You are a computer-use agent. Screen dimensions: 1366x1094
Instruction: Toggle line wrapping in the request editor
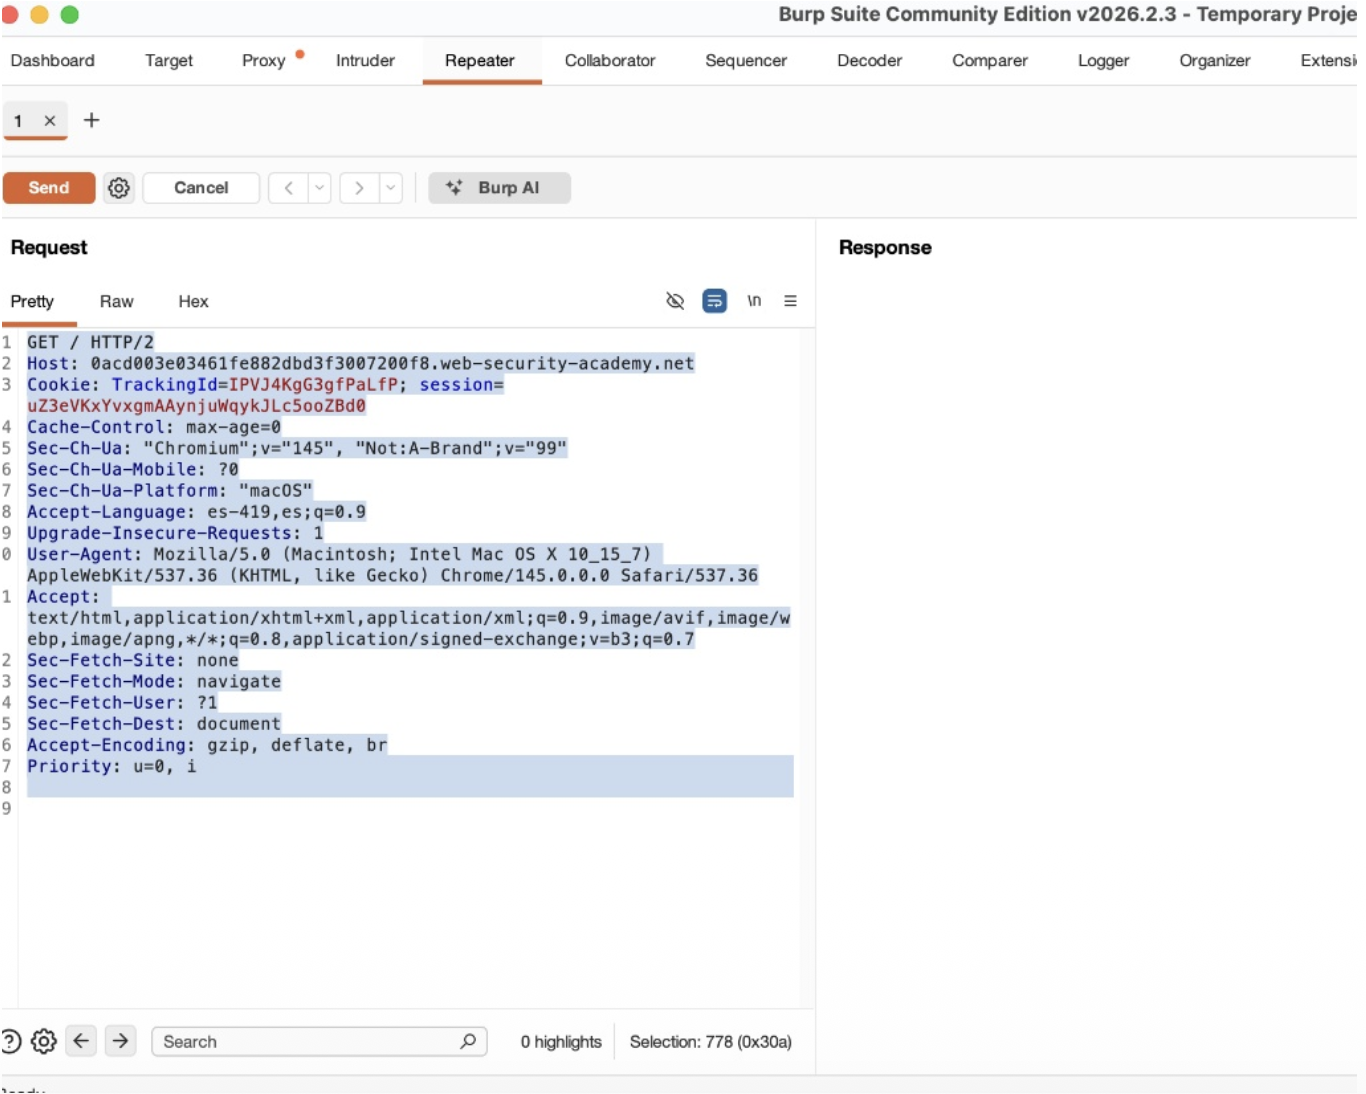[714, 301]
